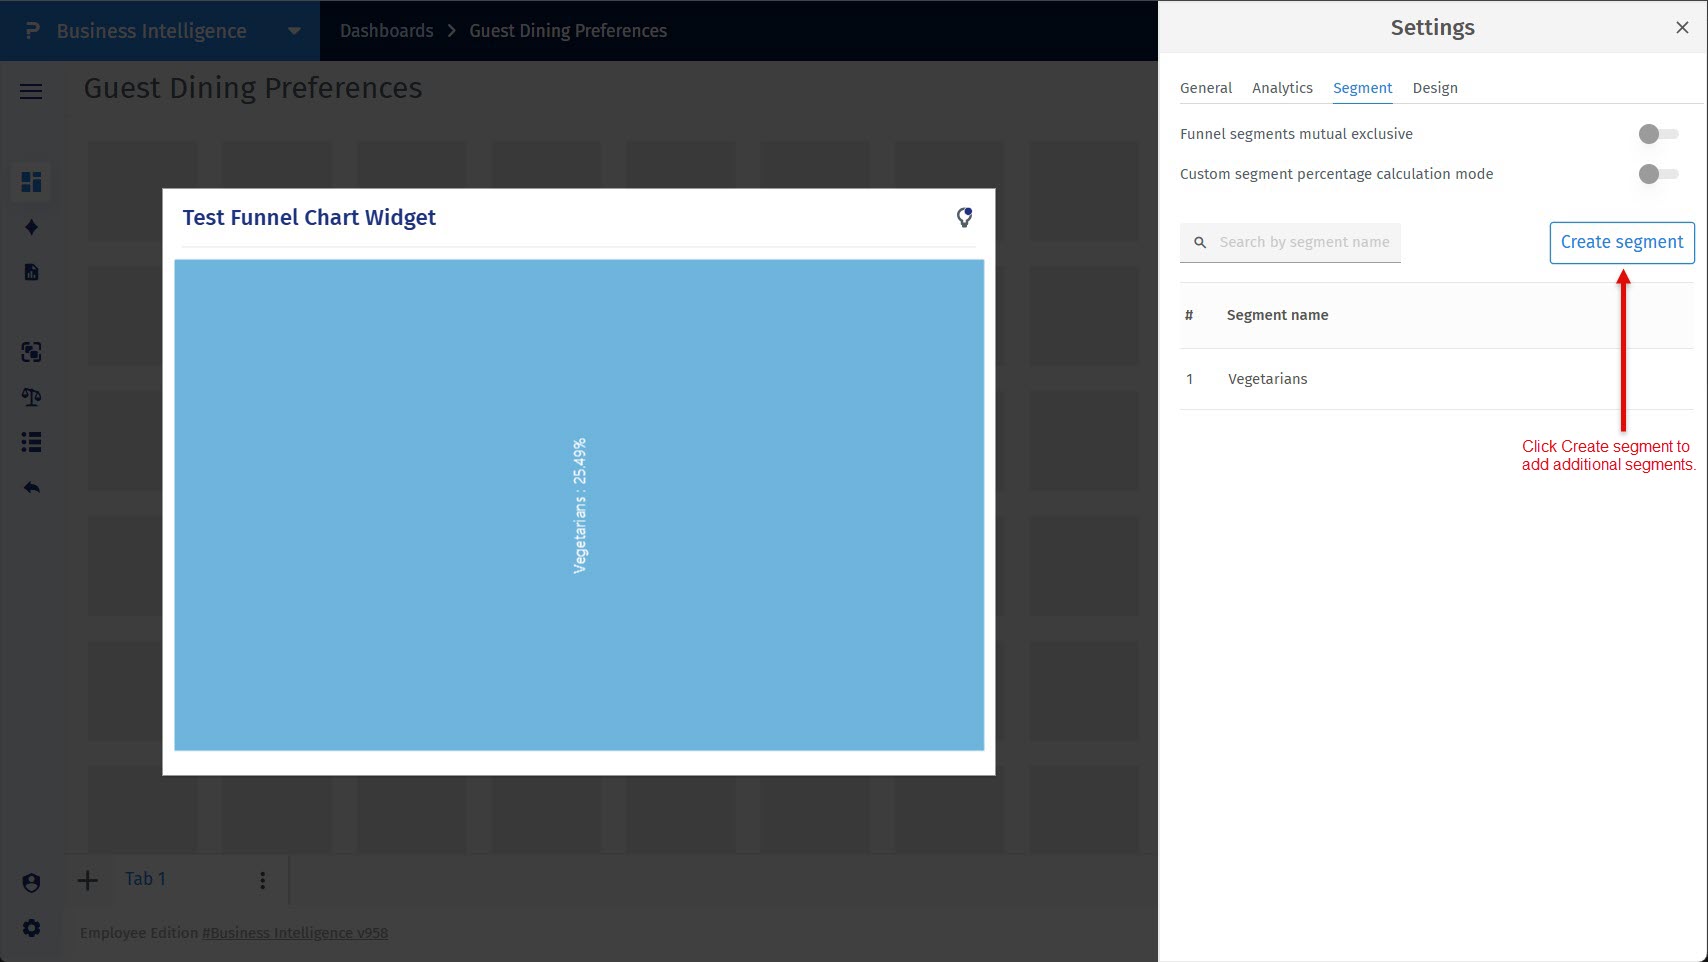The image size is (1708, 962).
Task: Switch to the Design tab
Action: [x=1435, y=87]
